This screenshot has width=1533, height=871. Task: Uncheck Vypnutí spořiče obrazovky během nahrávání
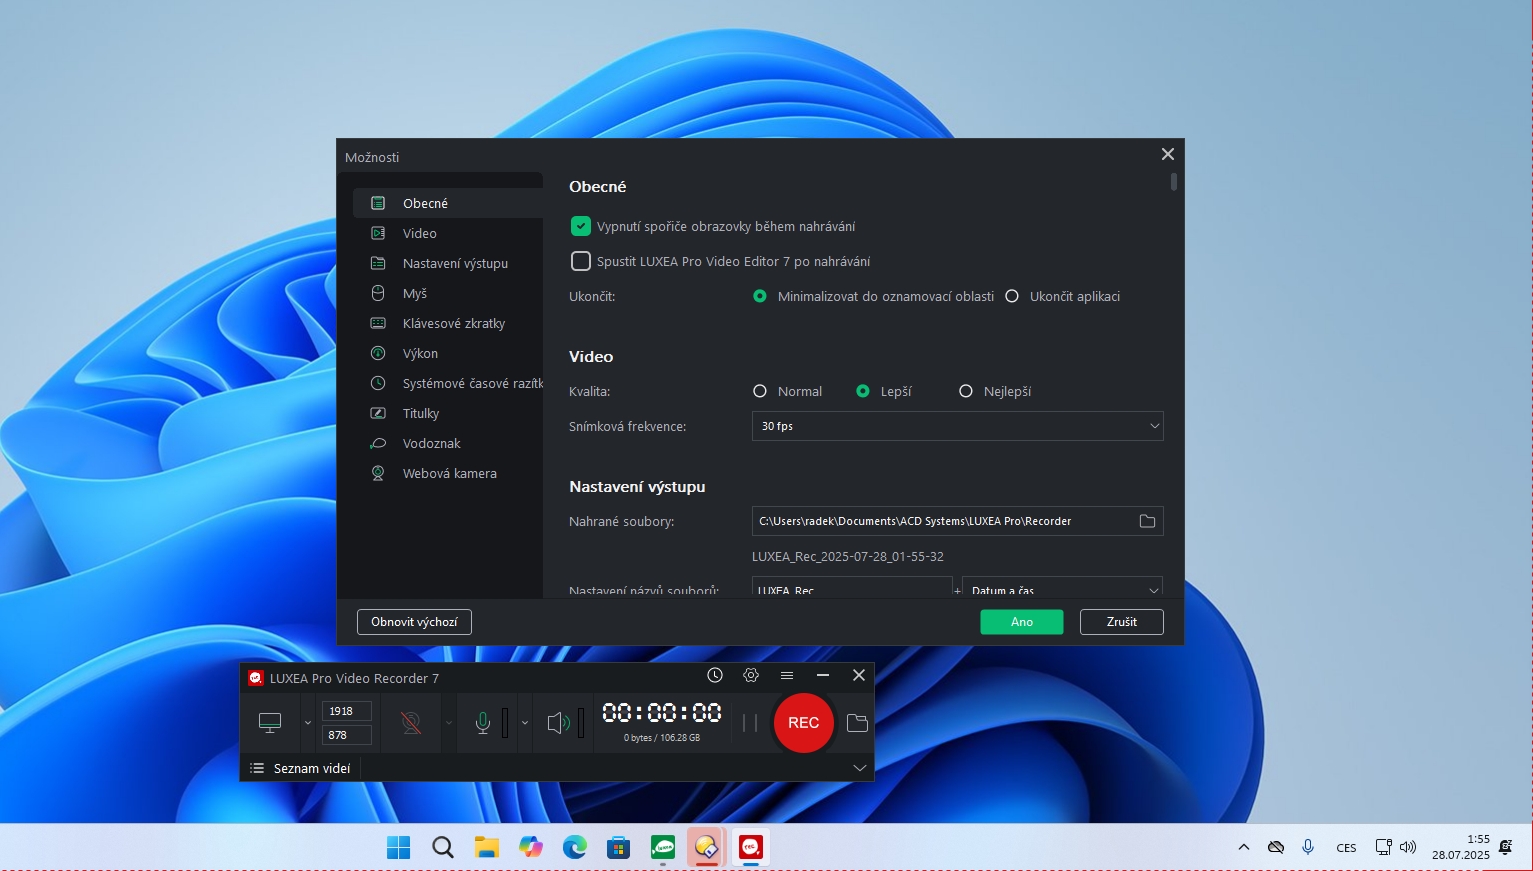[580, 226]
